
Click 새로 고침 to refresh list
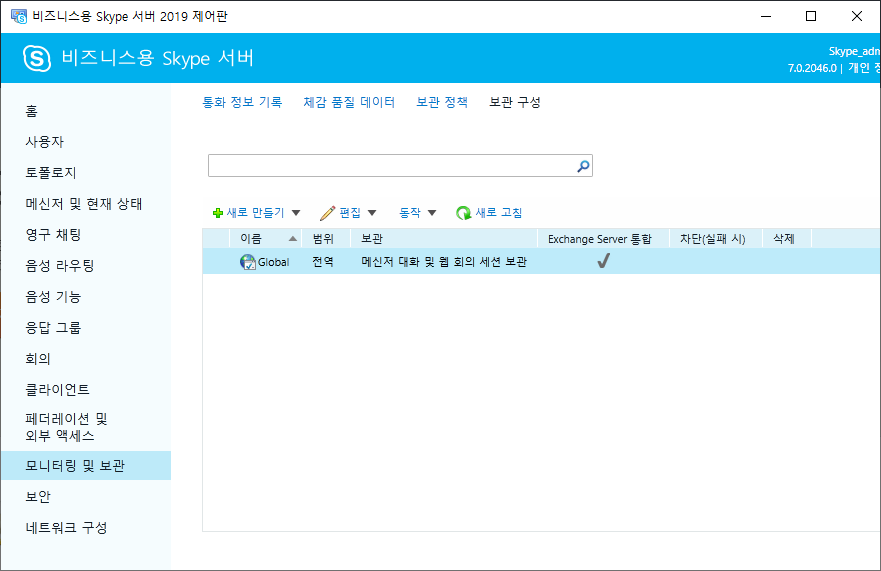click(499, 213)
